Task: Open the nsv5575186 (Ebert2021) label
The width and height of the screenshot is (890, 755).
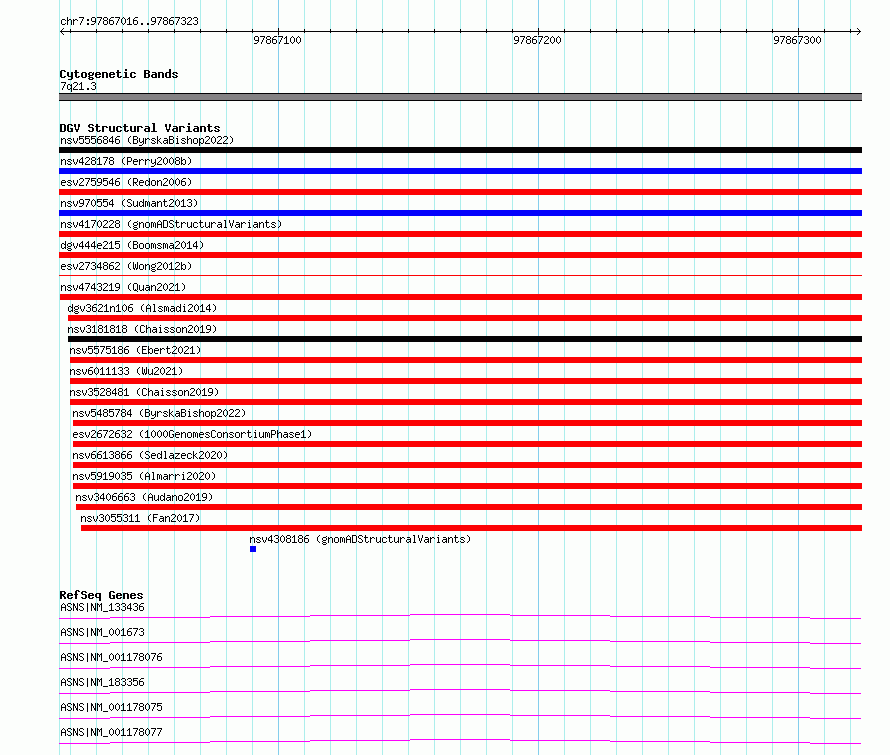Action: [x=135, y=350]
